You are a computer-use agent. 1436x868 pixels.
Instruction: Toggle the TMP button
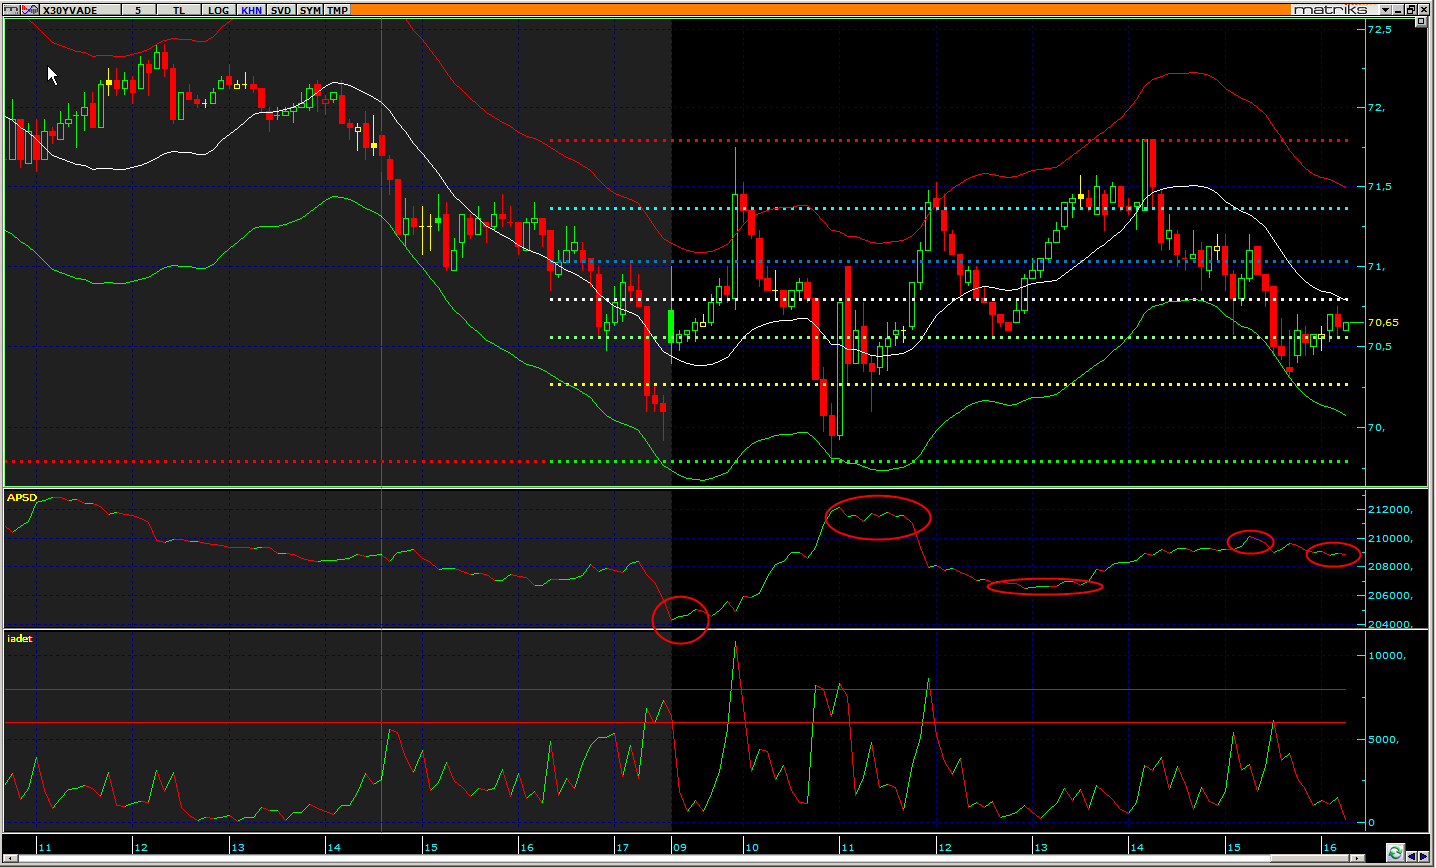338,10
